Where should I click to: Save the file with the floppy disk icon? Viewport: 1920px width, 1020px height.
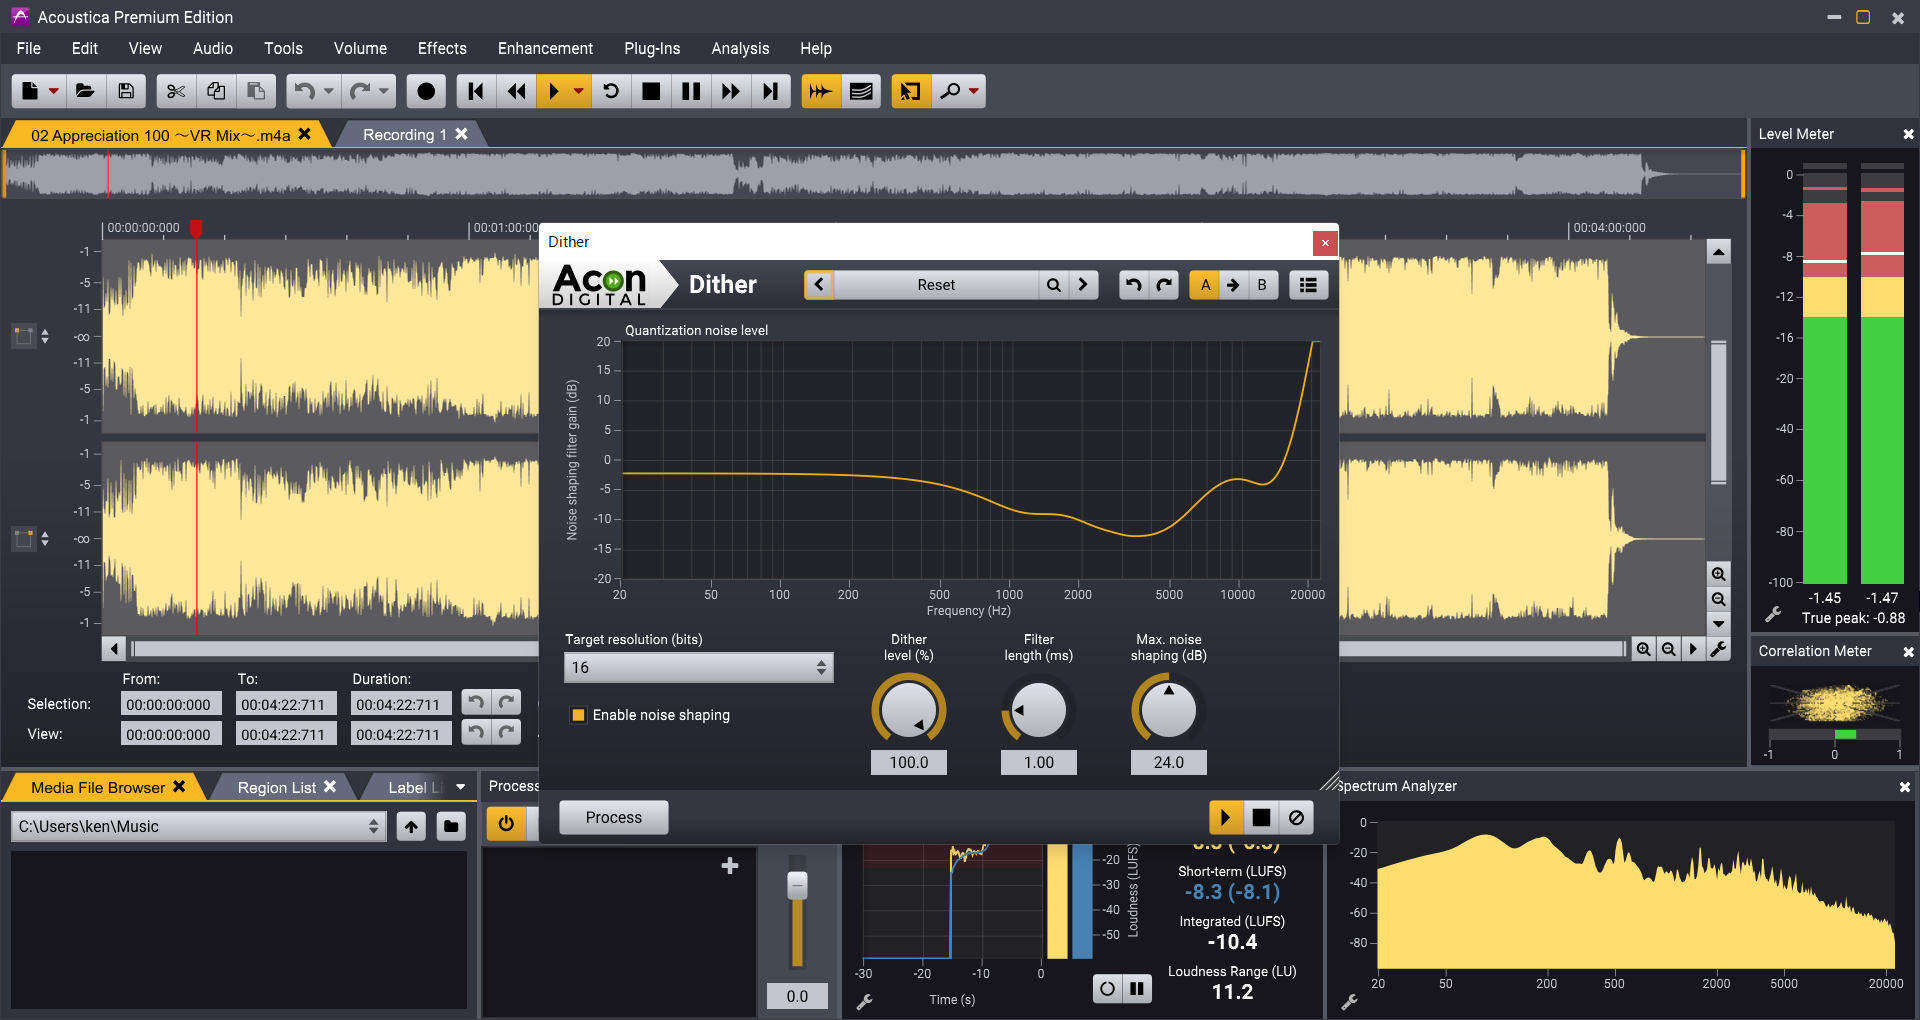(126, 91)
